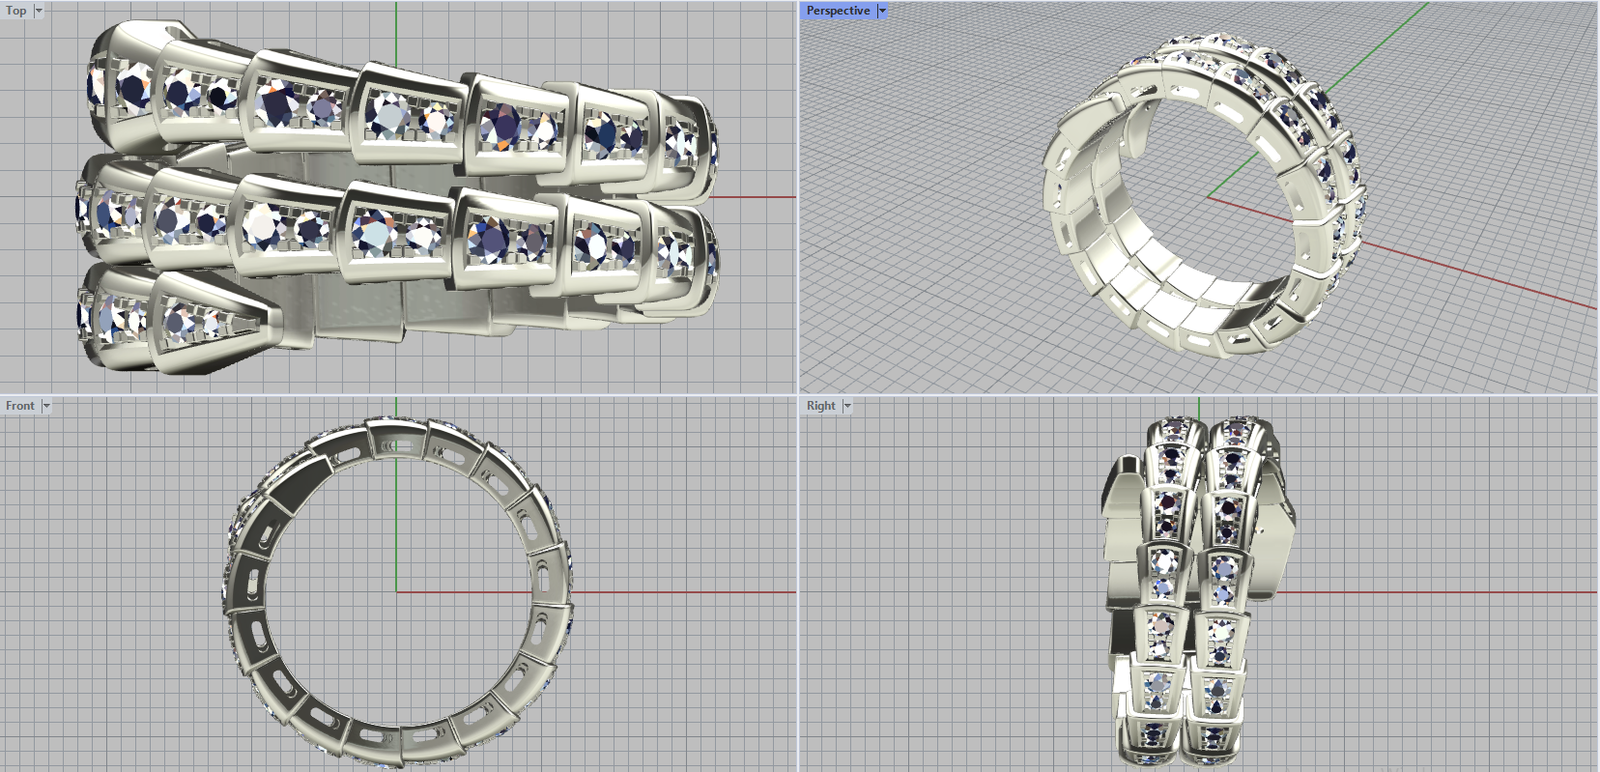This screenshot has height=772, width=1600.
Task: Select the Front viewport title label
Action: coord(19,406)
